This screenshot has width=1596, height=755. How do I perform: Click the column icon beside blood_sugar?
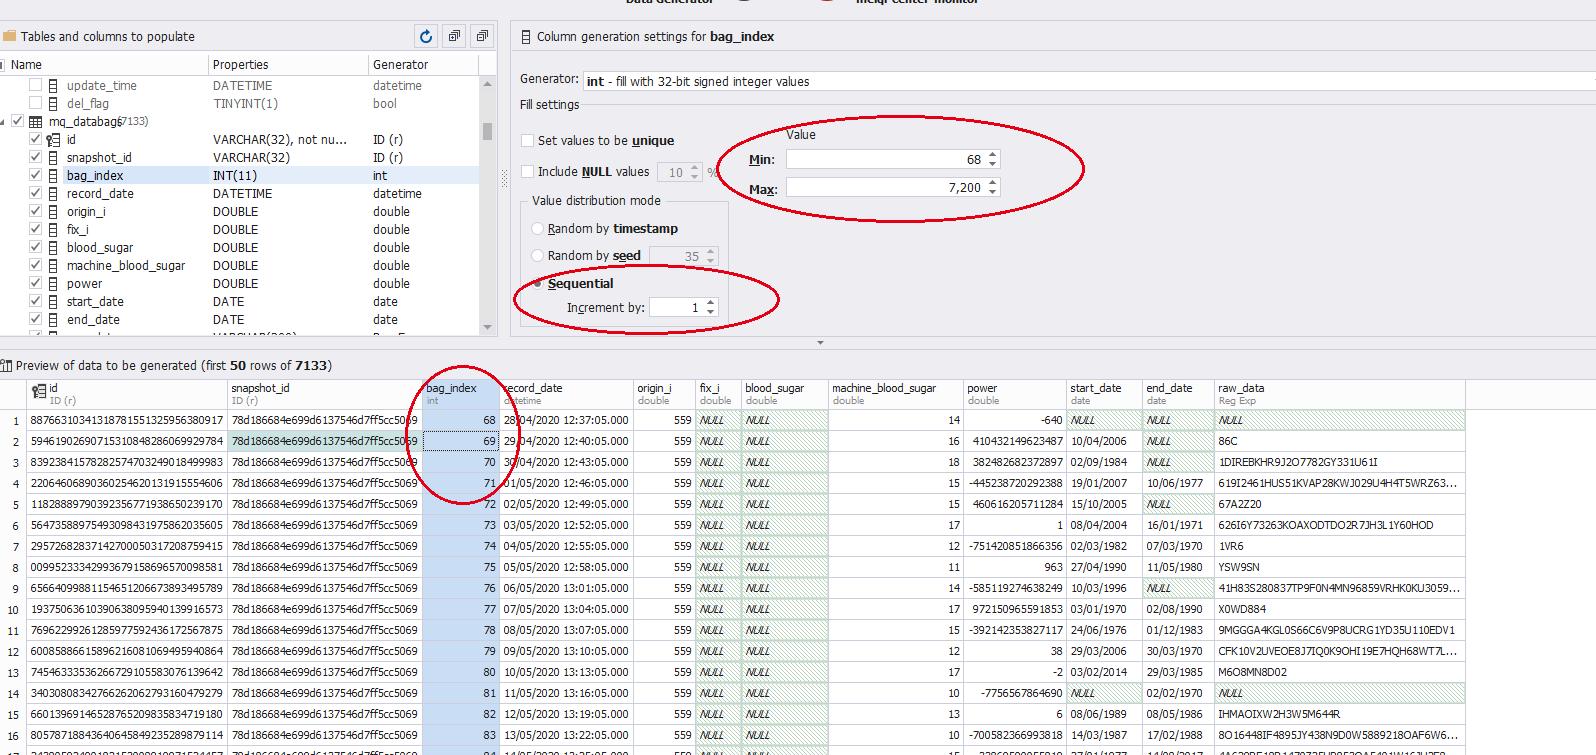54,248
